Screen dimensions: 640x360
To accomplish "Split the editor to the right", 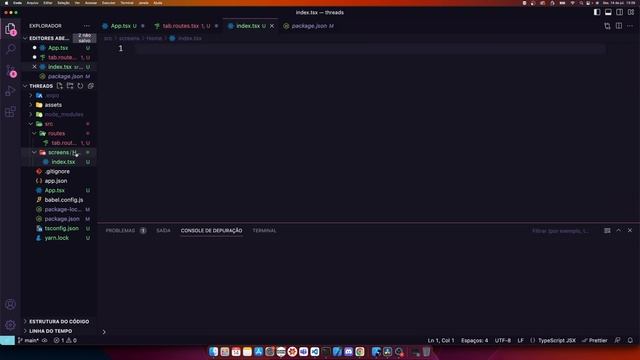I will [619, 26].
